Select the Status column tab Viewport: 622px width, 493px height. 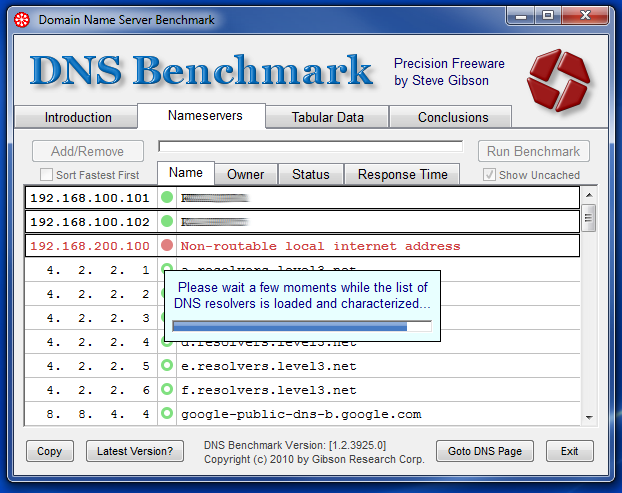pyautogui.click(x=311, y=175)
